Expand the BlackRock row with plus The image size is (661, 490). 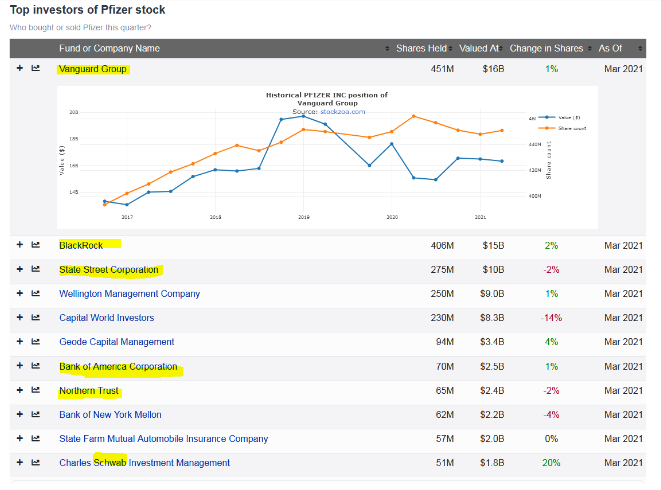pyautogui.click(x=19, y=245)
